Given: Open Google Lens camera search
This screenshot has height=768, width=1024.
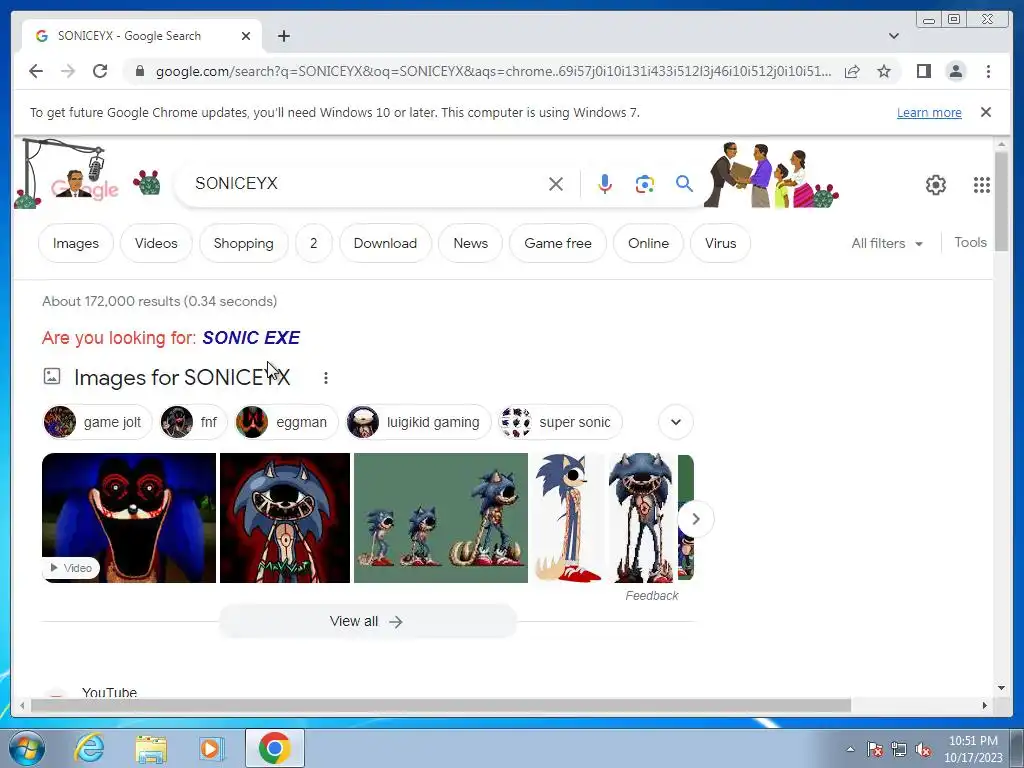Looking at the screenshot, I should tap(645, 184).
